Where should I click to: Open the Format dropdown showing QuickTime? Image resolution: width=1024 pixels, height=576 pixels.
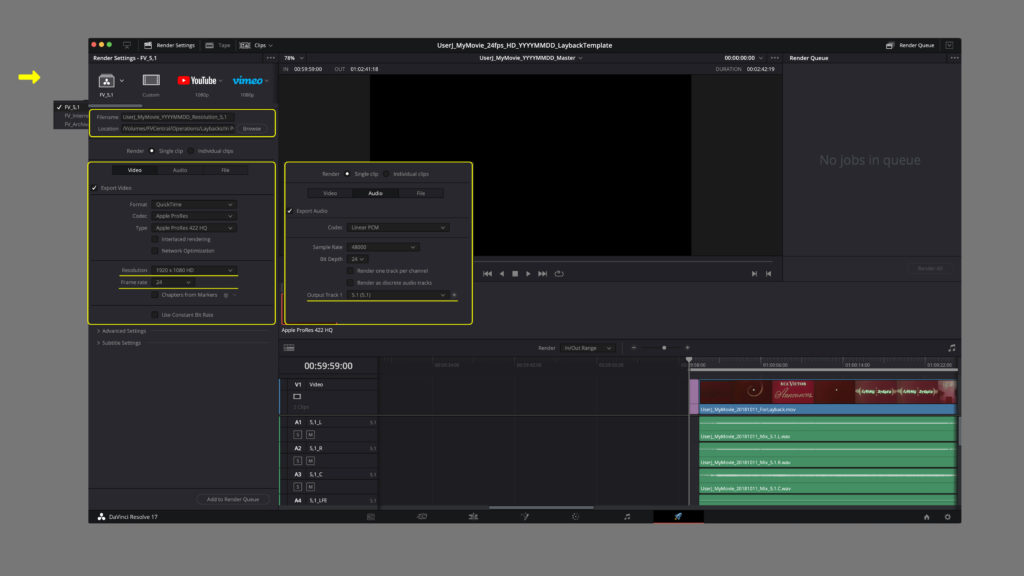pyautogui.click(x=193, y=204)
